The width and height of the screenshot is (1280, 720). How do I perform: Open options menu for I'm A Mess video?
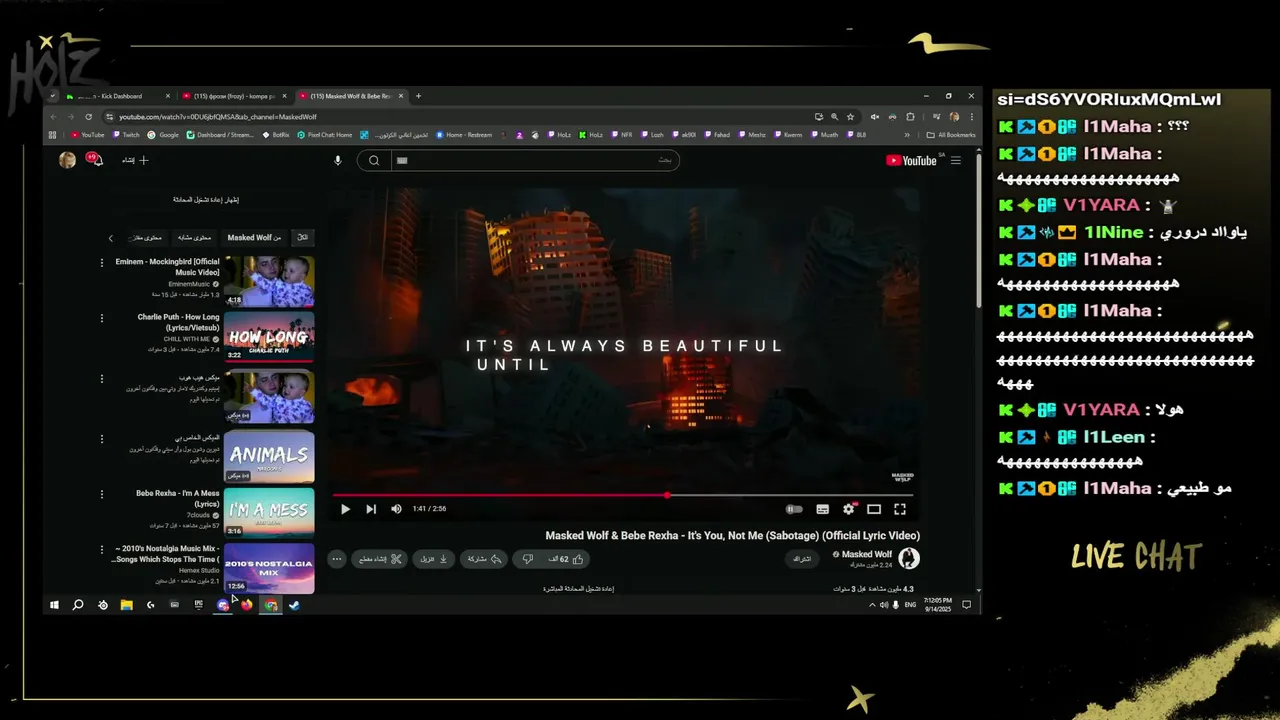tap(102, 494)
